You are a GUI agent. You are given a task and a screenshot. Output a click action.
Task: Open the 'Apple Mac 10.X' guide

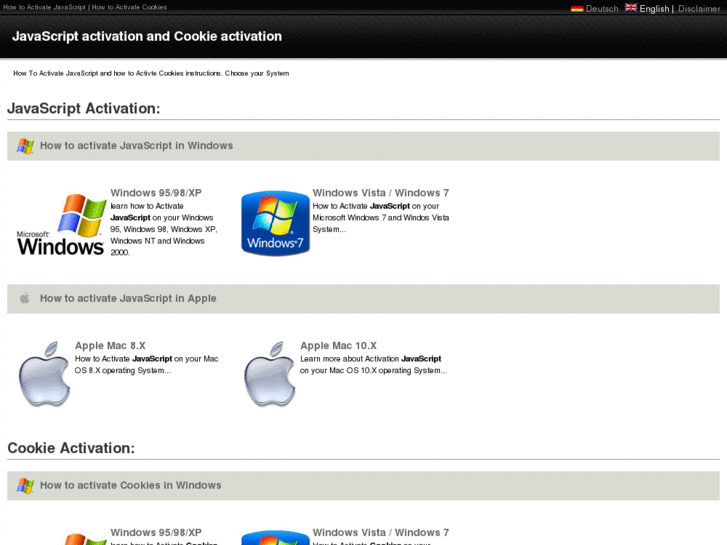click(x=338, y=346)
